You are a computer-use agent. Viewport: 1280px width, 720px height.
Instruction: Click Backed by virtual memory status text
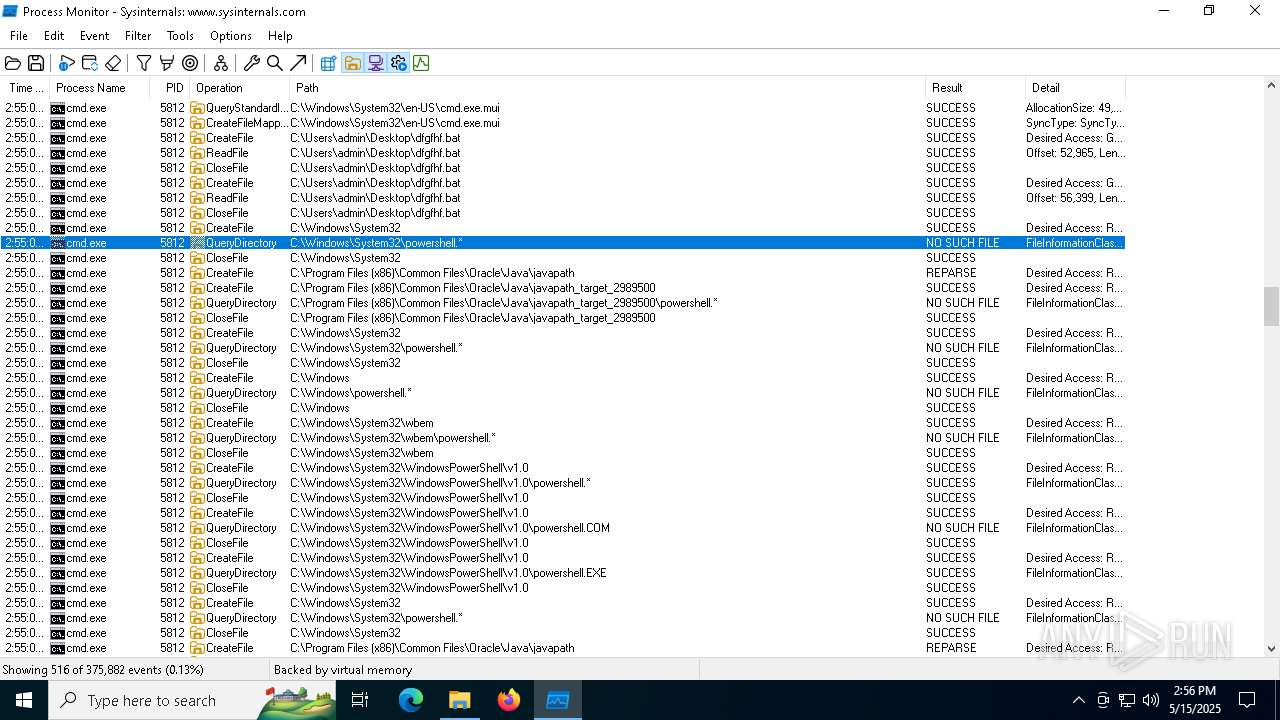click(x=343, y=670)
